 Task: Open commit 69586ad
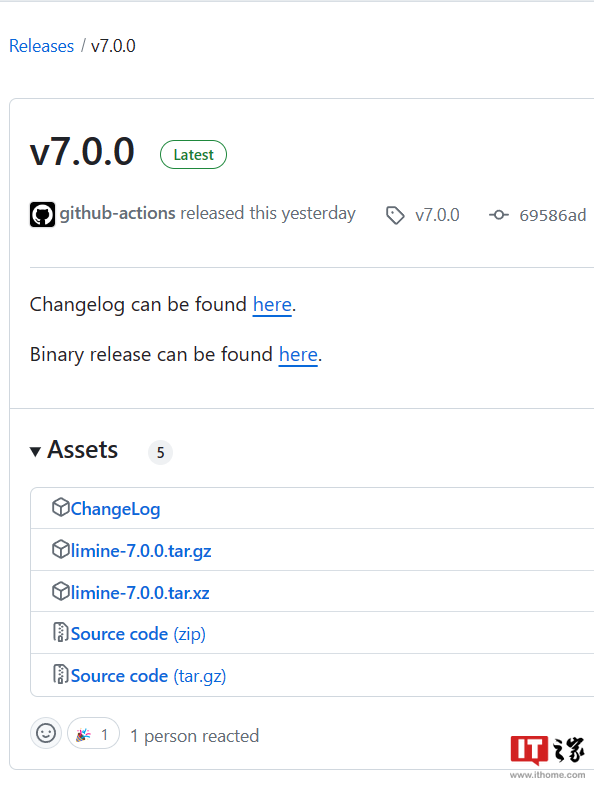click(x=552, y=215)
